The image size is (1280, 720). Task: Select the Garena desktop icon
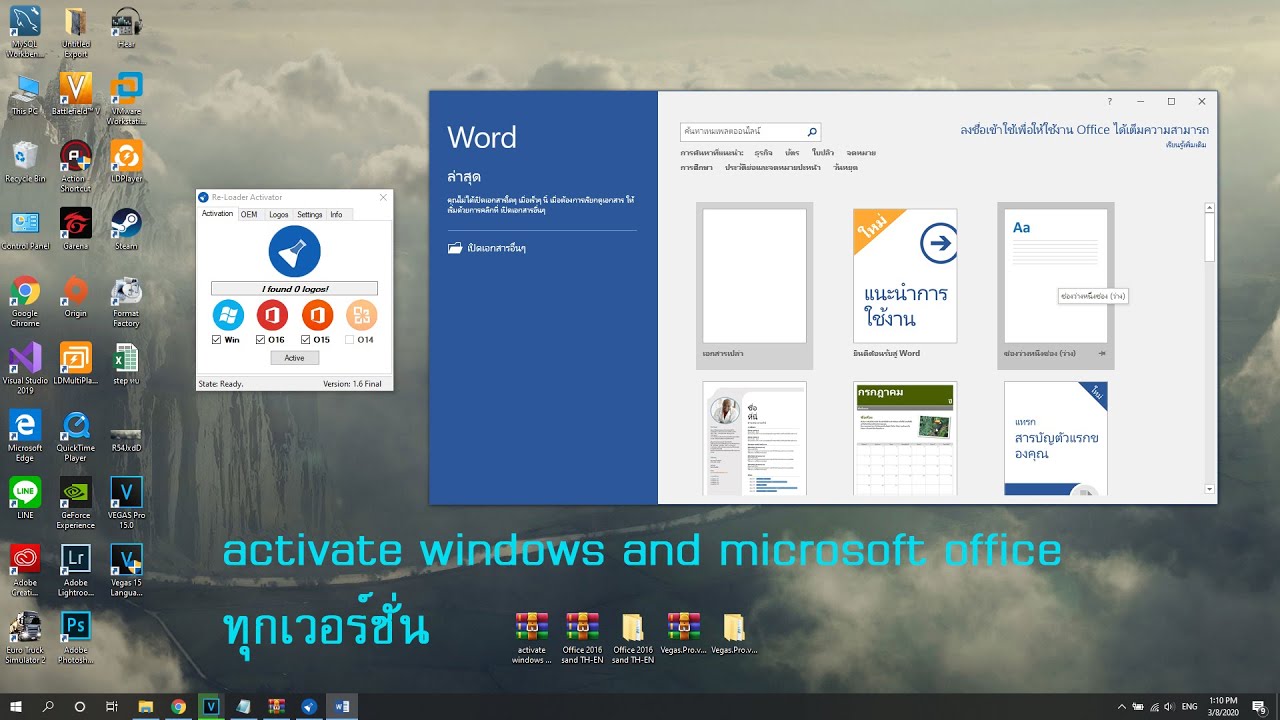coord(75,229)
